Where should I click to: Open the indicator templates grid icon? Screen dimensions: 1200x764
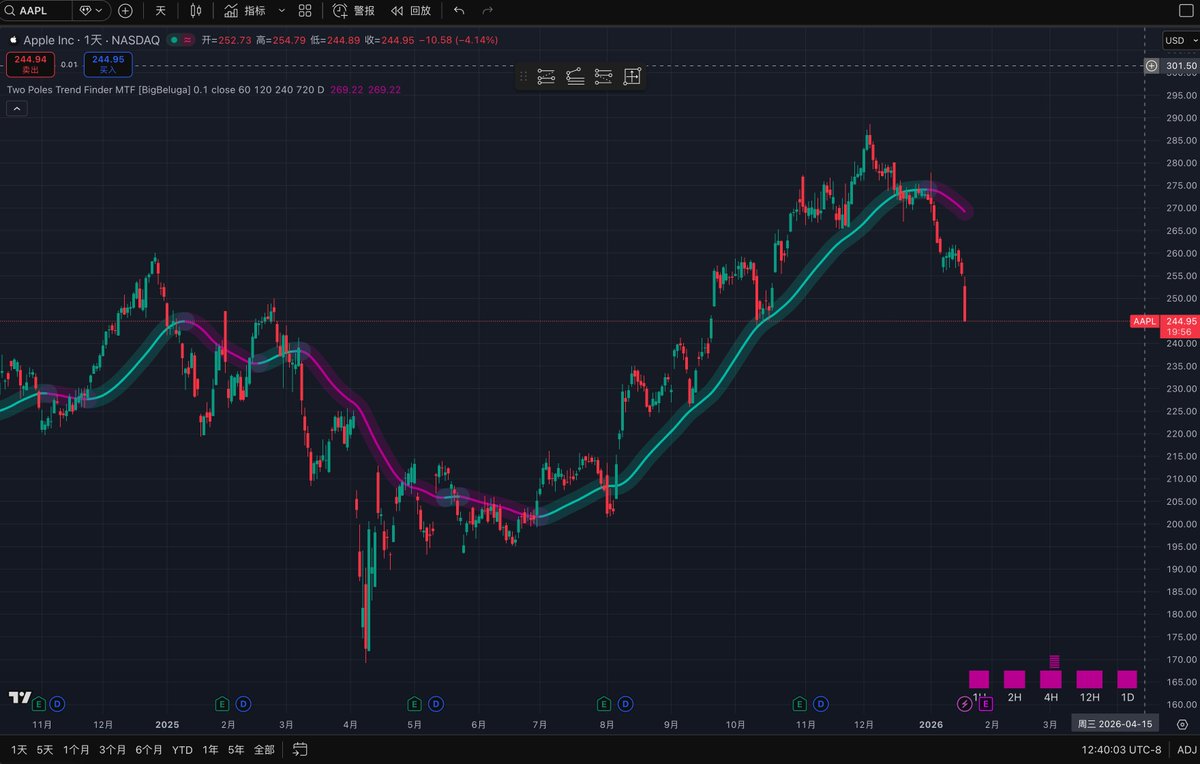pos(305,11)
